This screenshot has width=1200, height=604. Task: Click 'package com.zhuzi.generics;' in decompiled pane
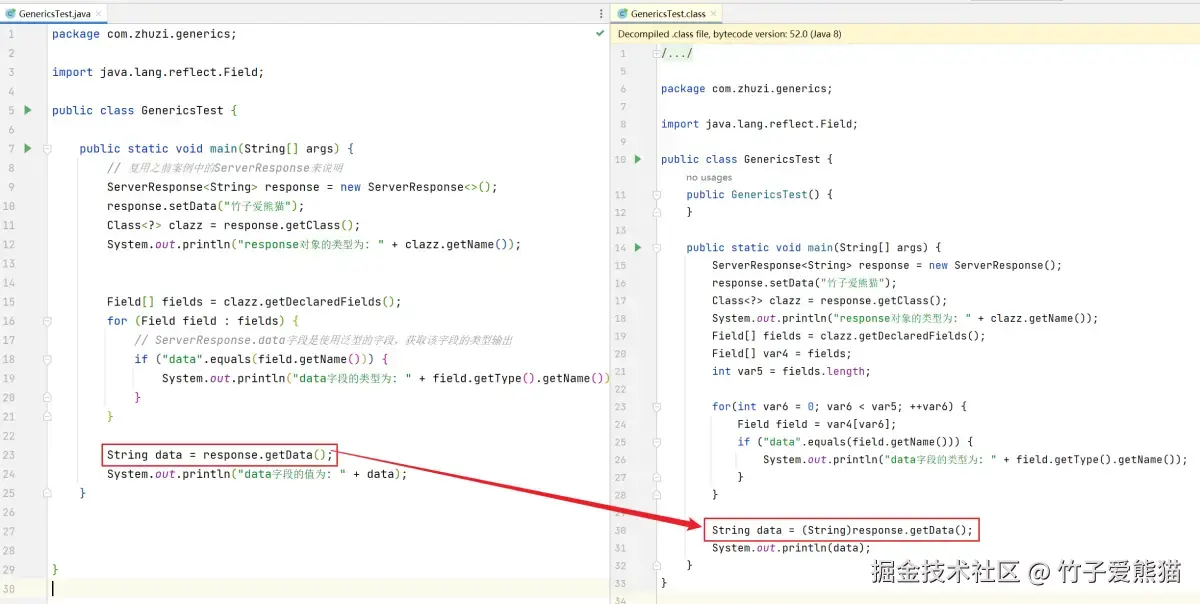point(746,89)
